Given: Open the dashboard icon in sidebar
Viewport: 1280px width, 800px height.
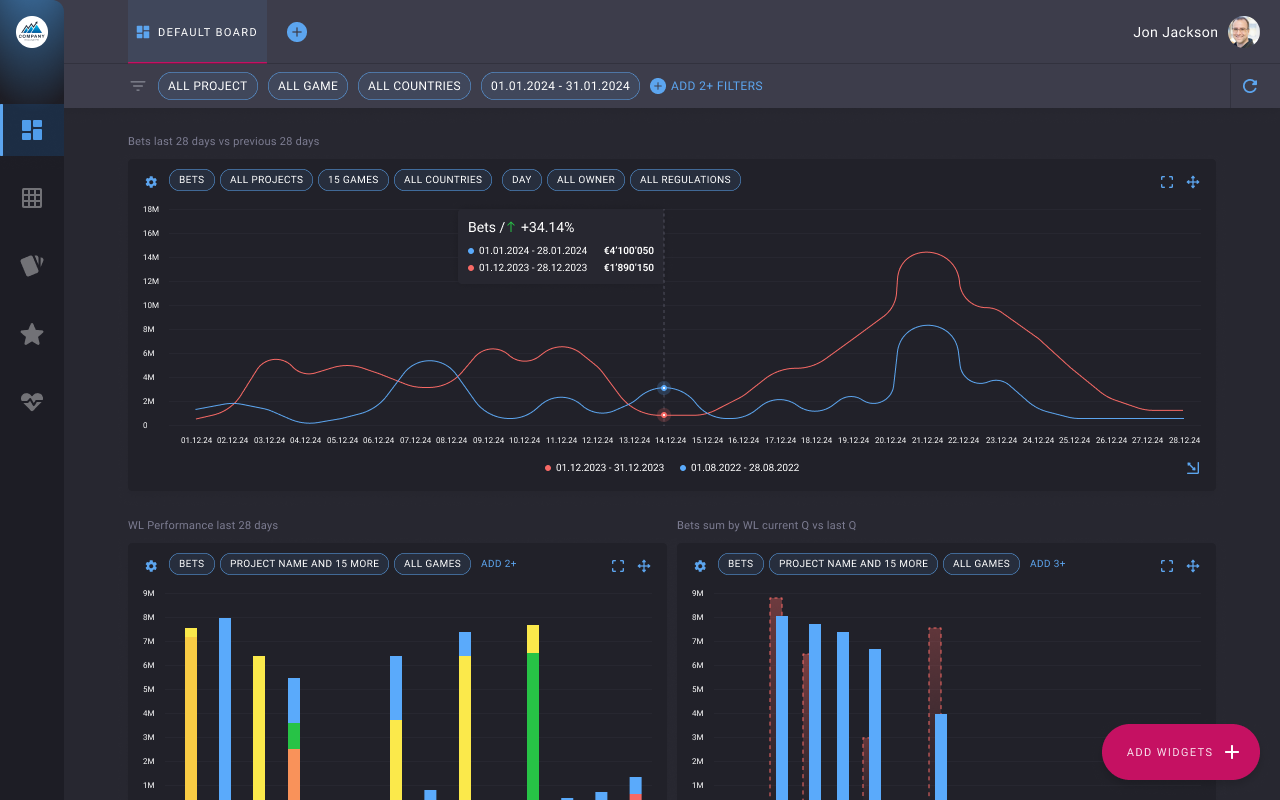Looking at the screenshot, I should (x=32, y=130).
